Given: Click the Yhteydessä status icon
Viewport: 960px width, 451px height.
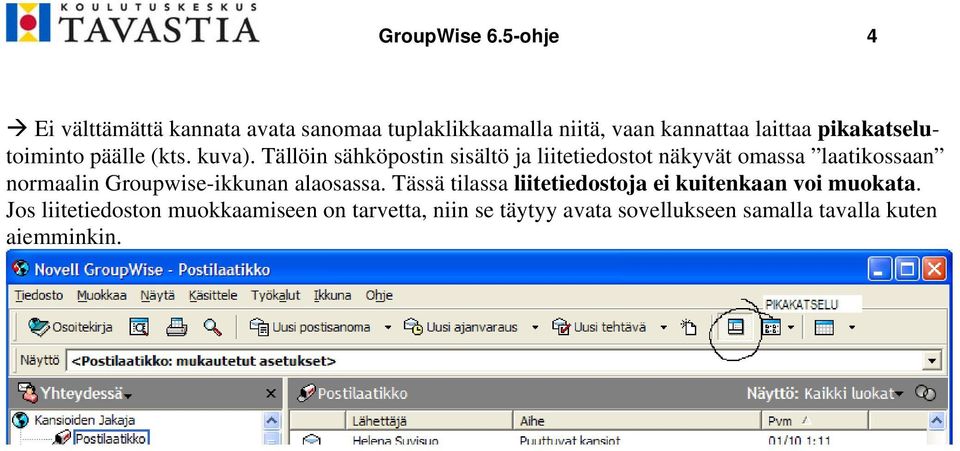Looking at the screenshot, I should 27,393.
